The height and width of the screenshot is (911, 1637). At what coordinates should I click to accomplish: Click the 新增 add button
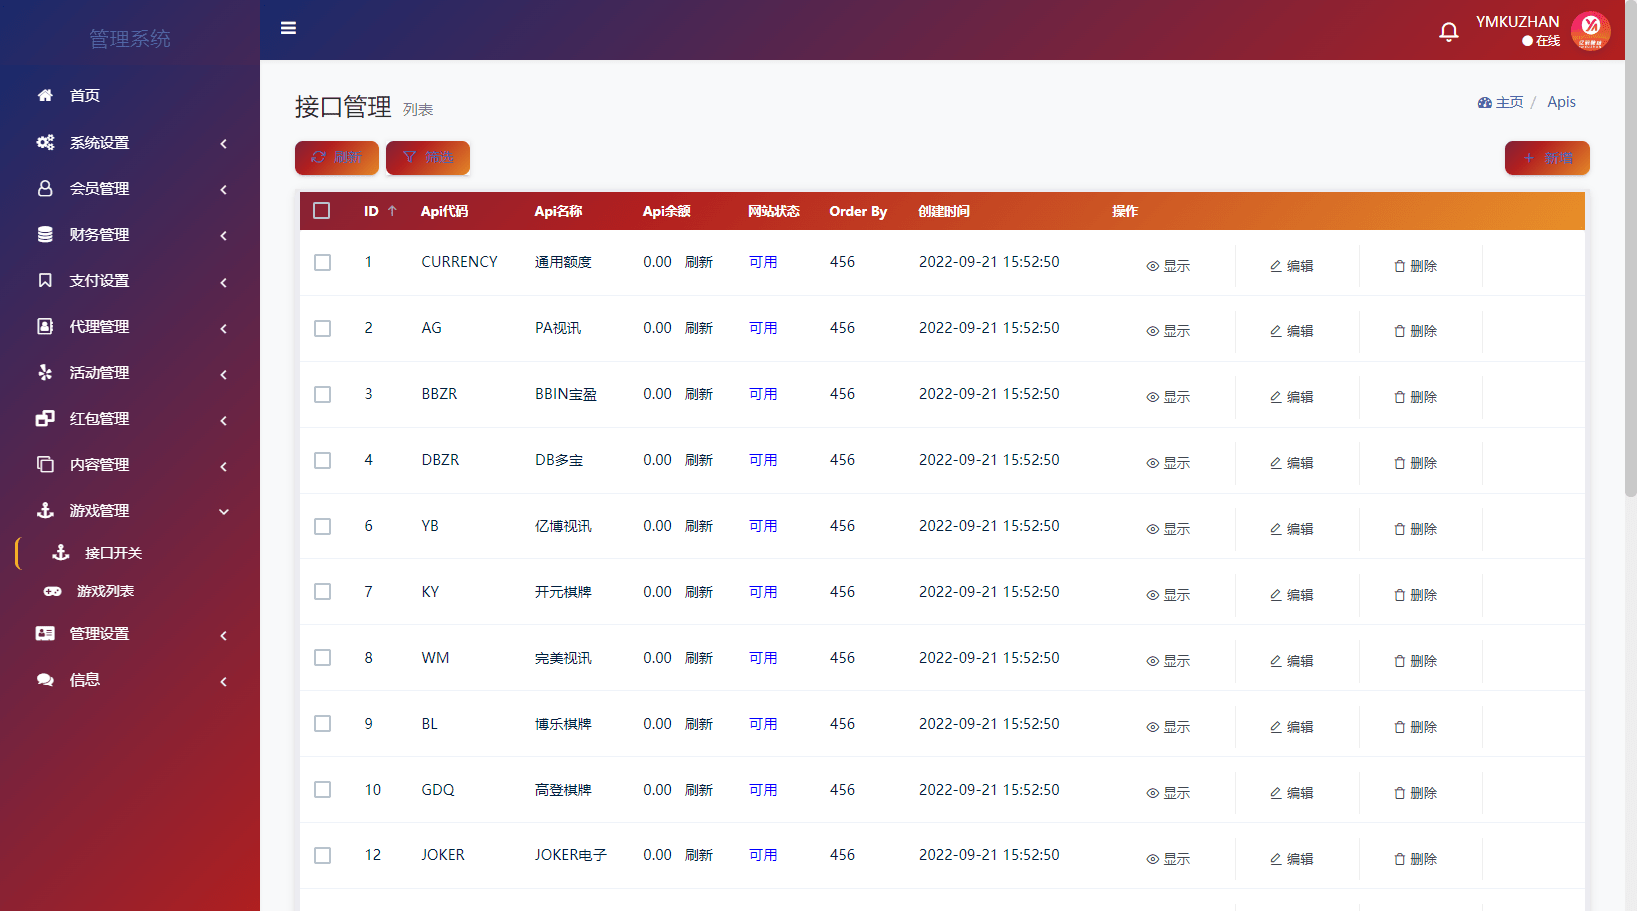[1547, 158]
